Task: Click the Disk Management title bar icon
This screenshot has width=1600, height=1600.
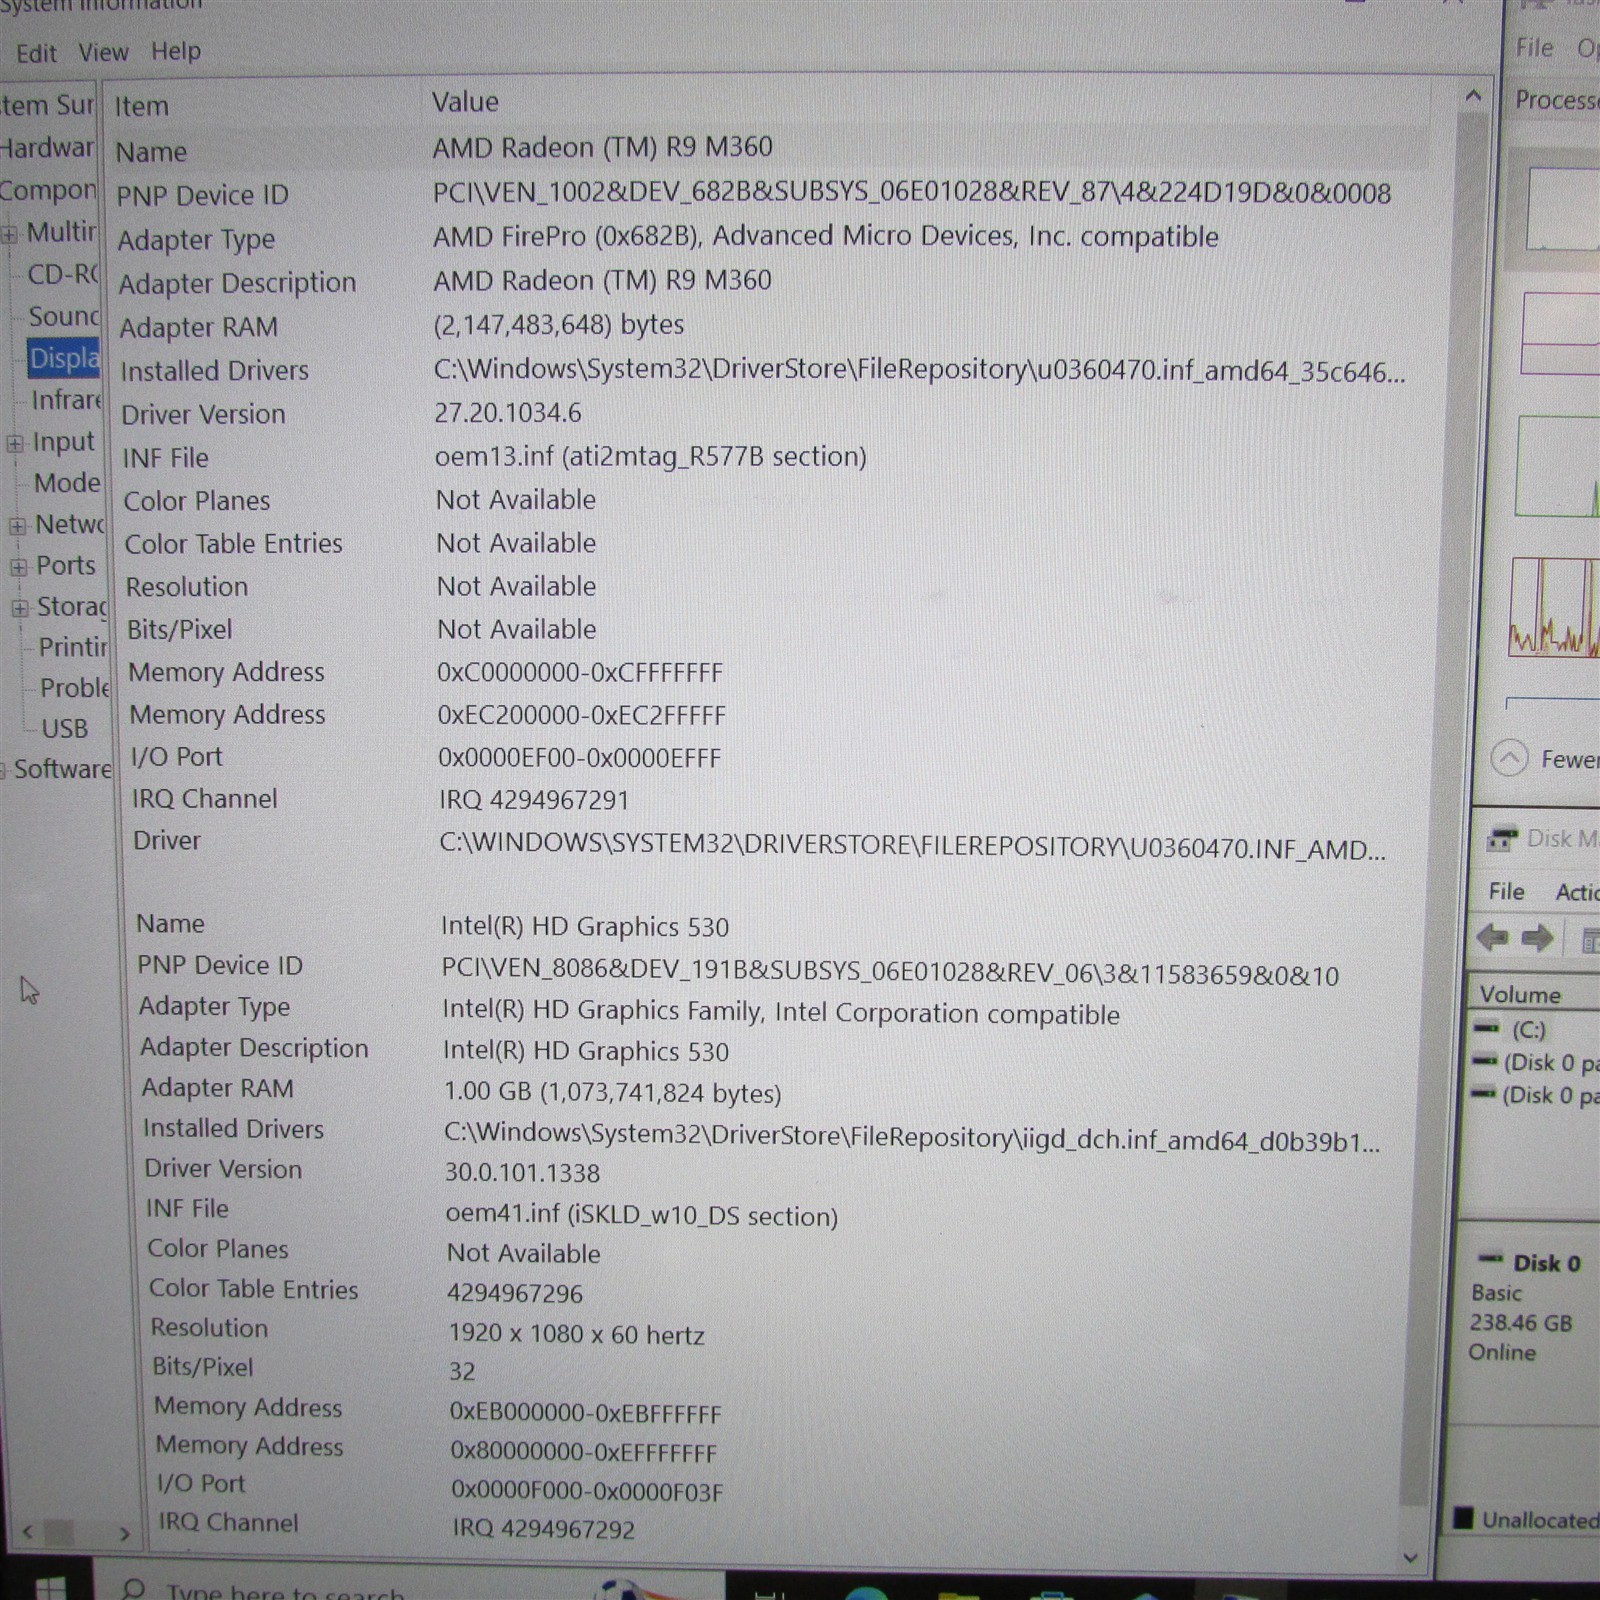Action: coord(1501,838)
